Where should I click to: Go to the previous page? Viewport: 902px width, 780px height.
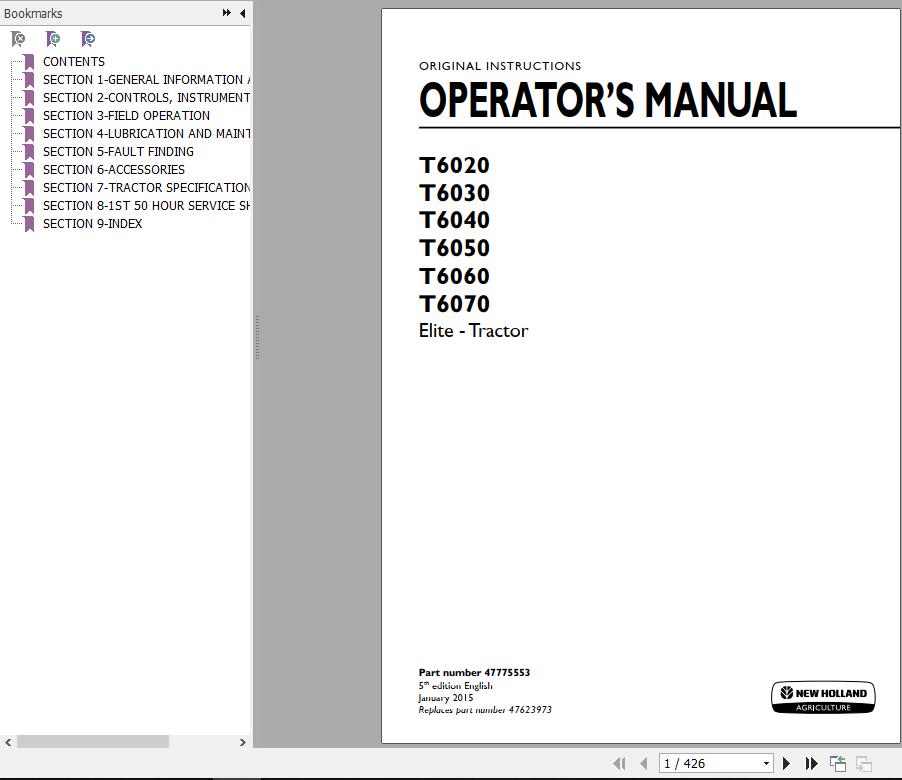[643, 763]
